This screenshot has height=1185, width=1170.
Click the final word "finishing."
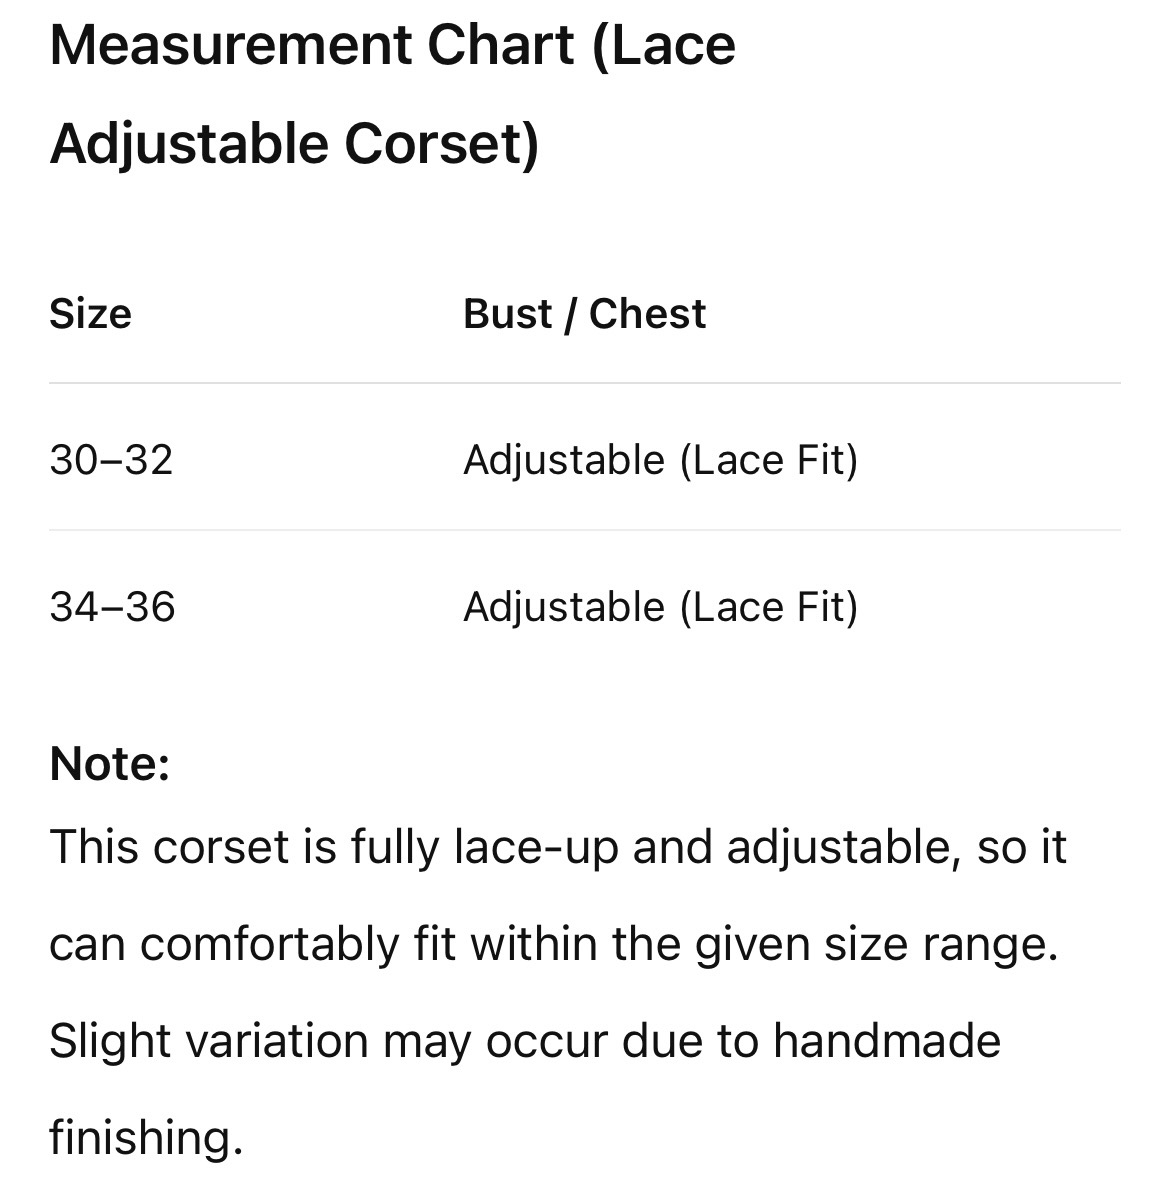click(147, 1138)
